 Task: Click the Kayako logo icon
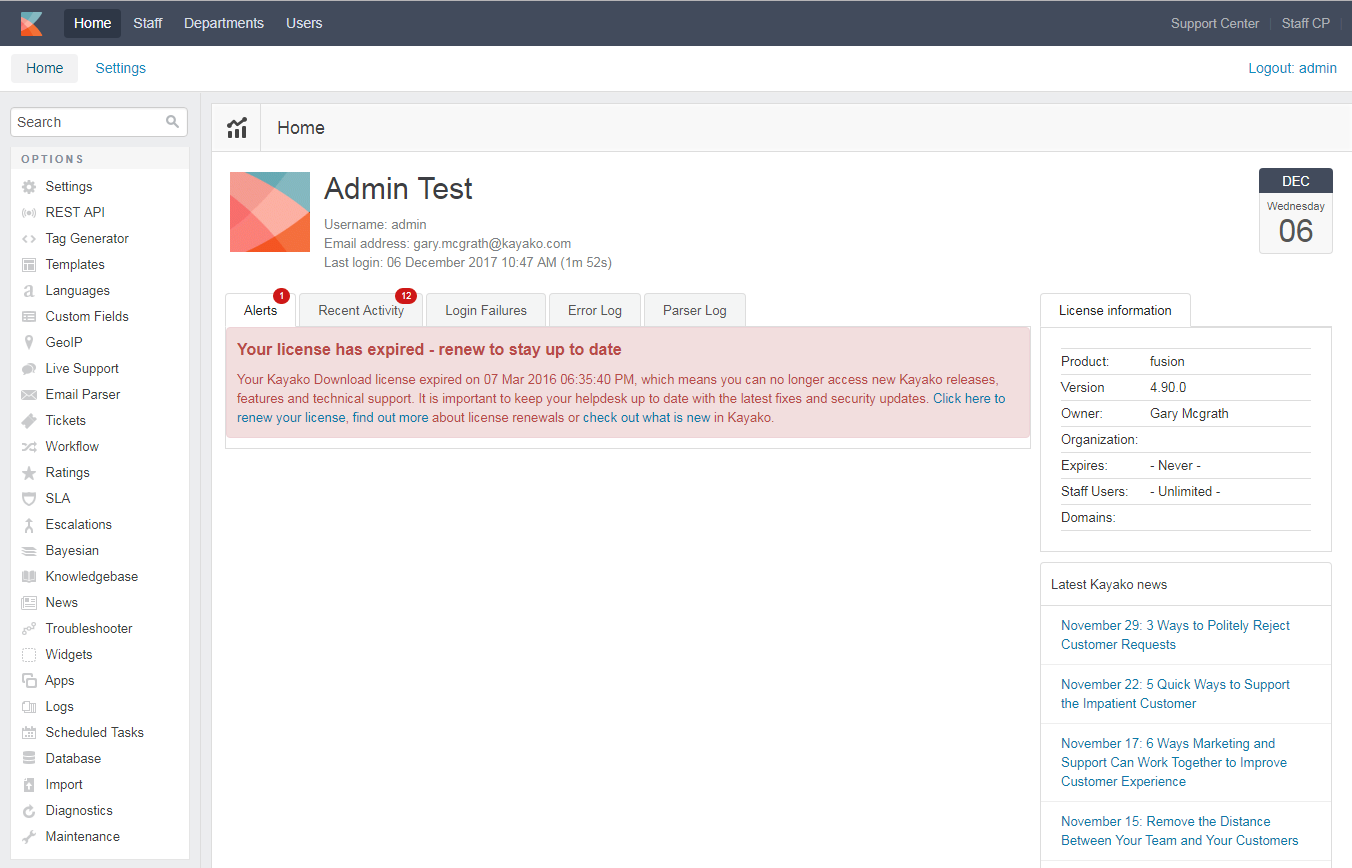[32, 23]
